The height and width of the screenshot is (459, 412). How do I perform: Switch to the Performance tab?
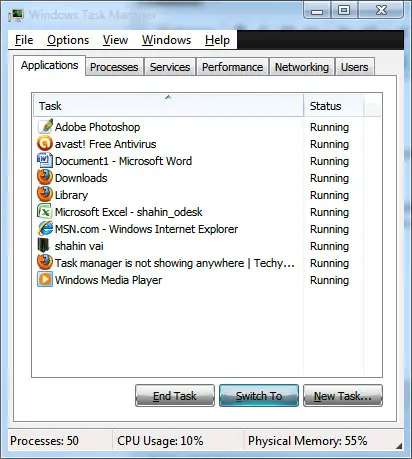pos(232,67)
